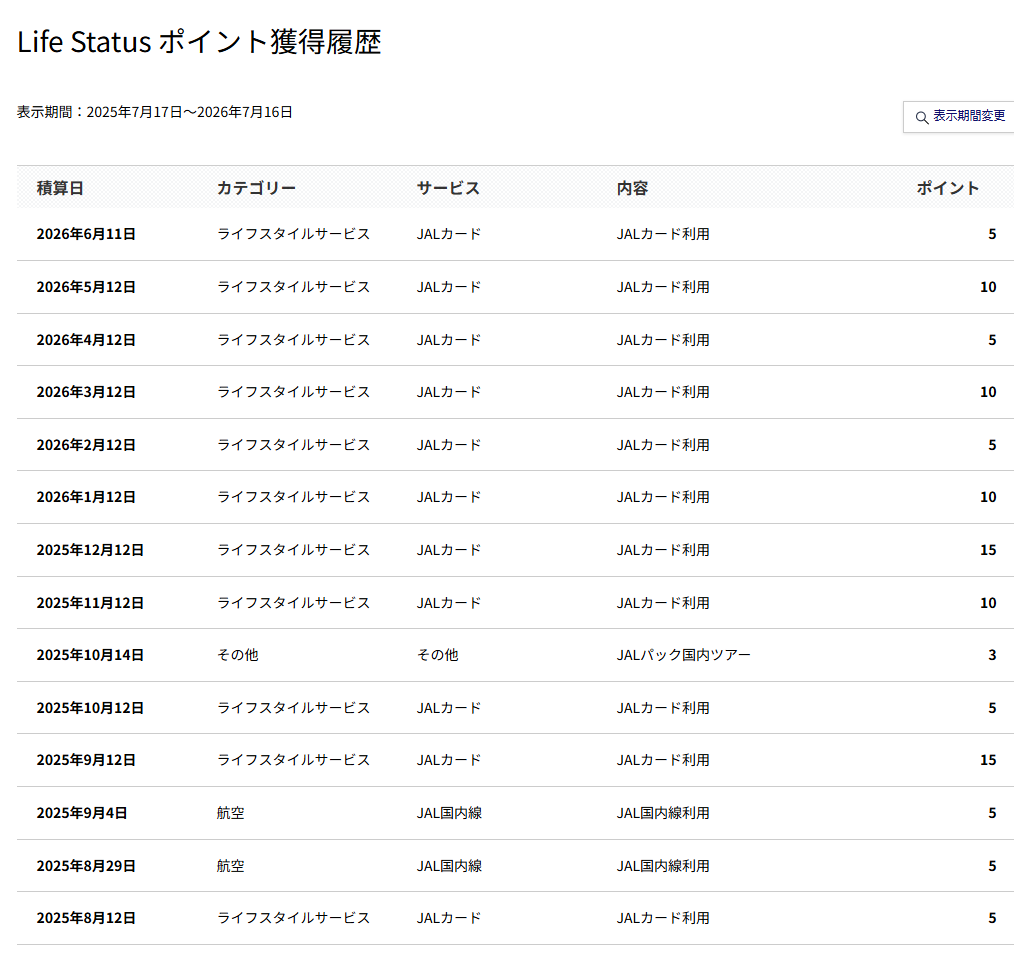1014x961 pixels.
Task: Click 航空 category in the 2025年9月4日 row
Action: point(230,814)
